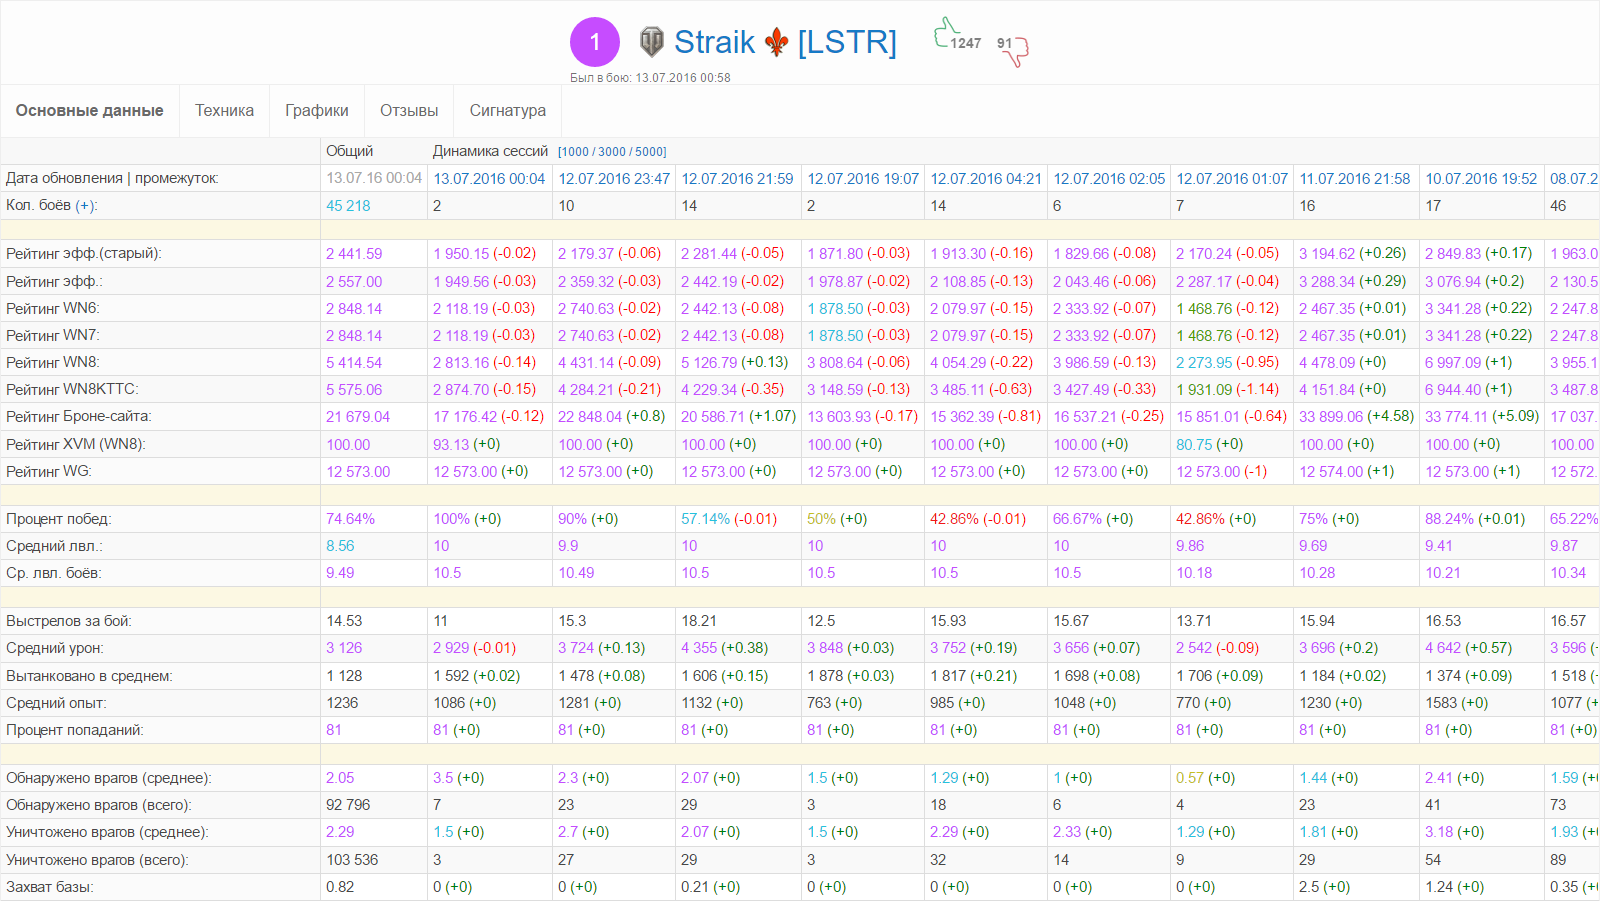Click overall average damage 3 126
Image resolution: width=1600 pixels, height=901 pixels.
click(344, 648)
